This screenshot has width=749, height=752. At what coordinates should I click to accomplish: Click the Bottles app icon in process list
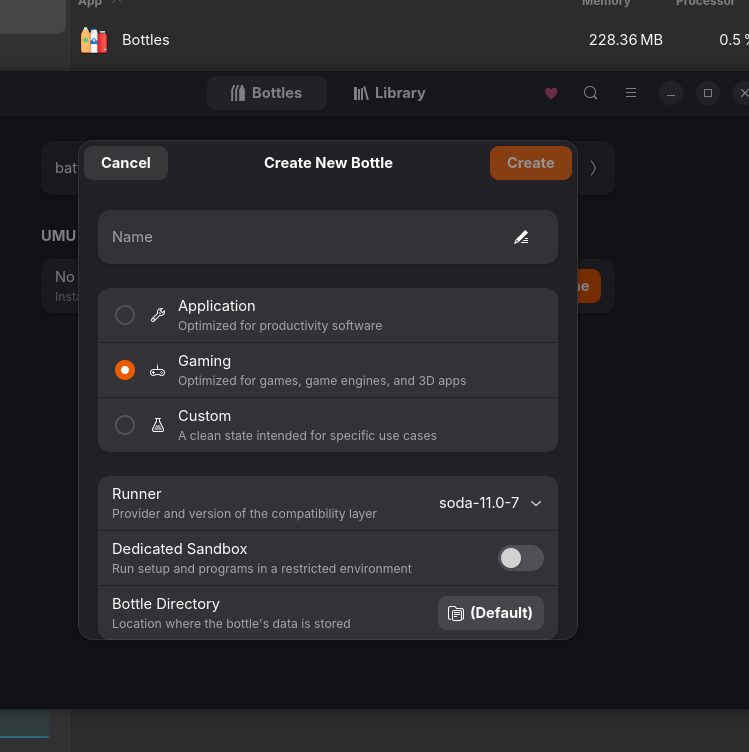tap(94, 40)
